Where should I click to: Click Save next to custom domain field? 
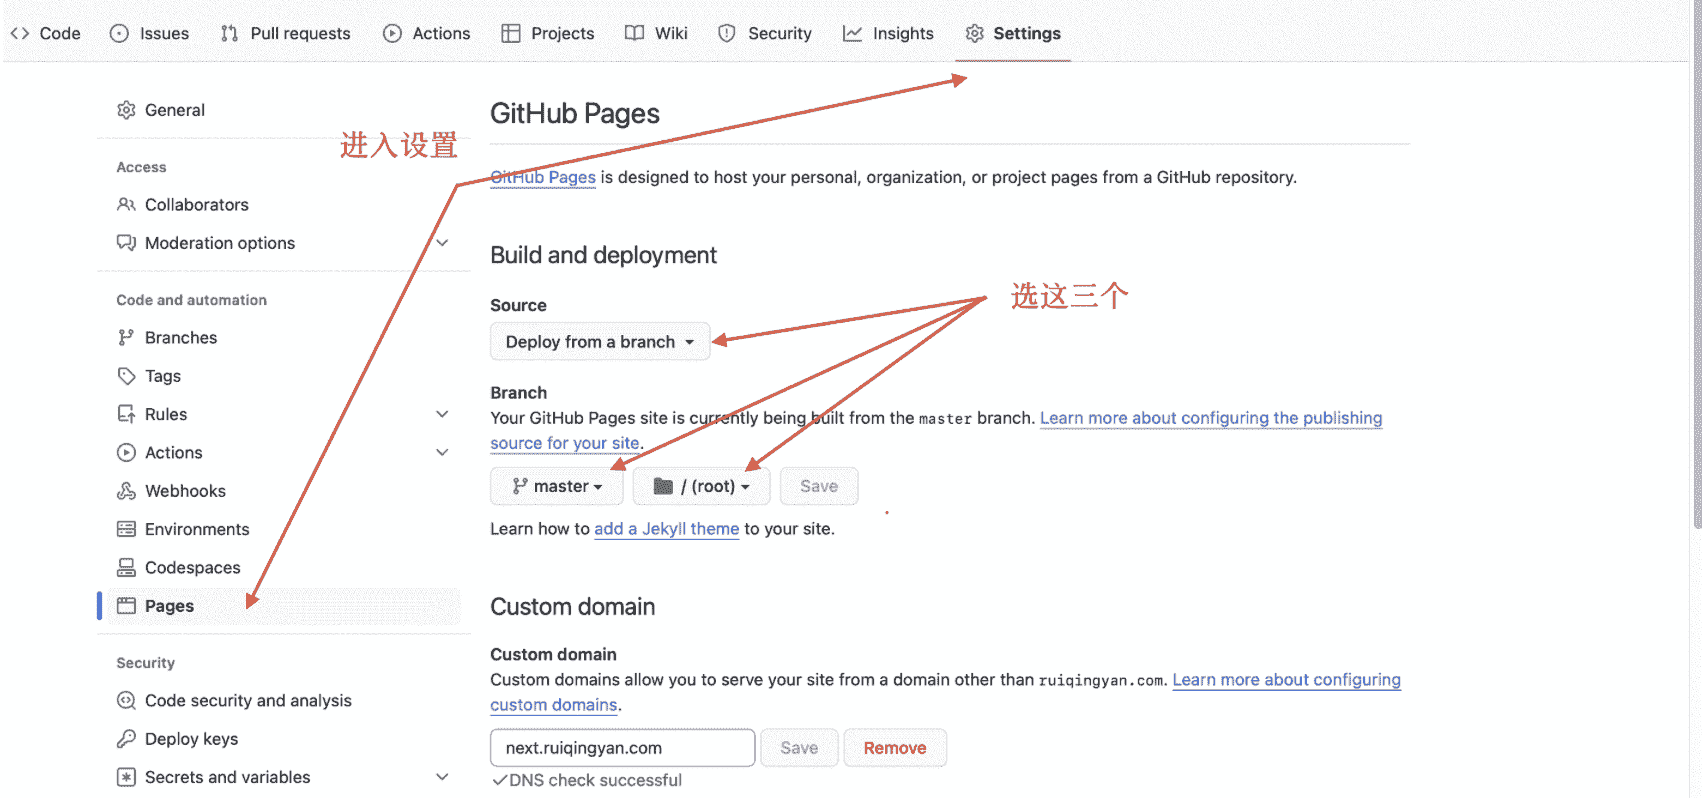(799, 748)
